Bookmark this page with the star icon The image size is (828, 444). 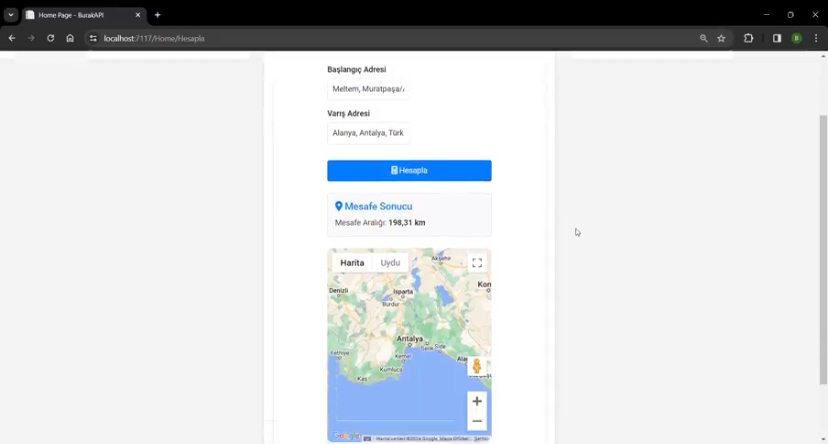pos(721,38)
